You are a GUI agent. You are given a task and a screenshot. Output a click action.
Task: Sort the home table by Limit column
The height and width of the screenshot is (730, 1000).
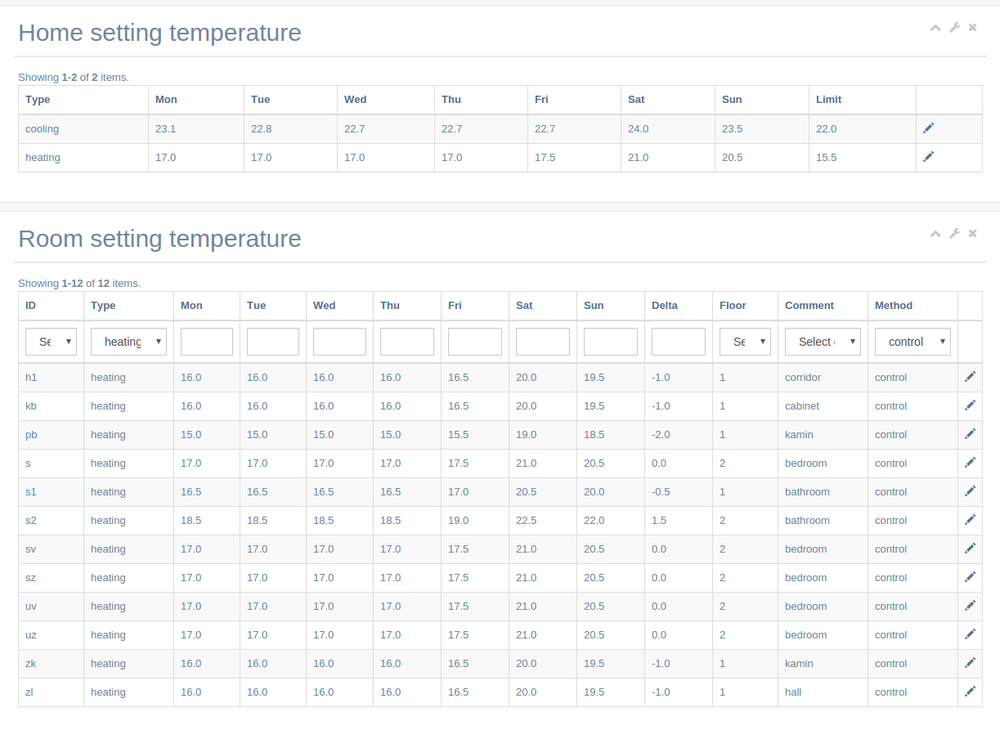[x=828, y=99]
